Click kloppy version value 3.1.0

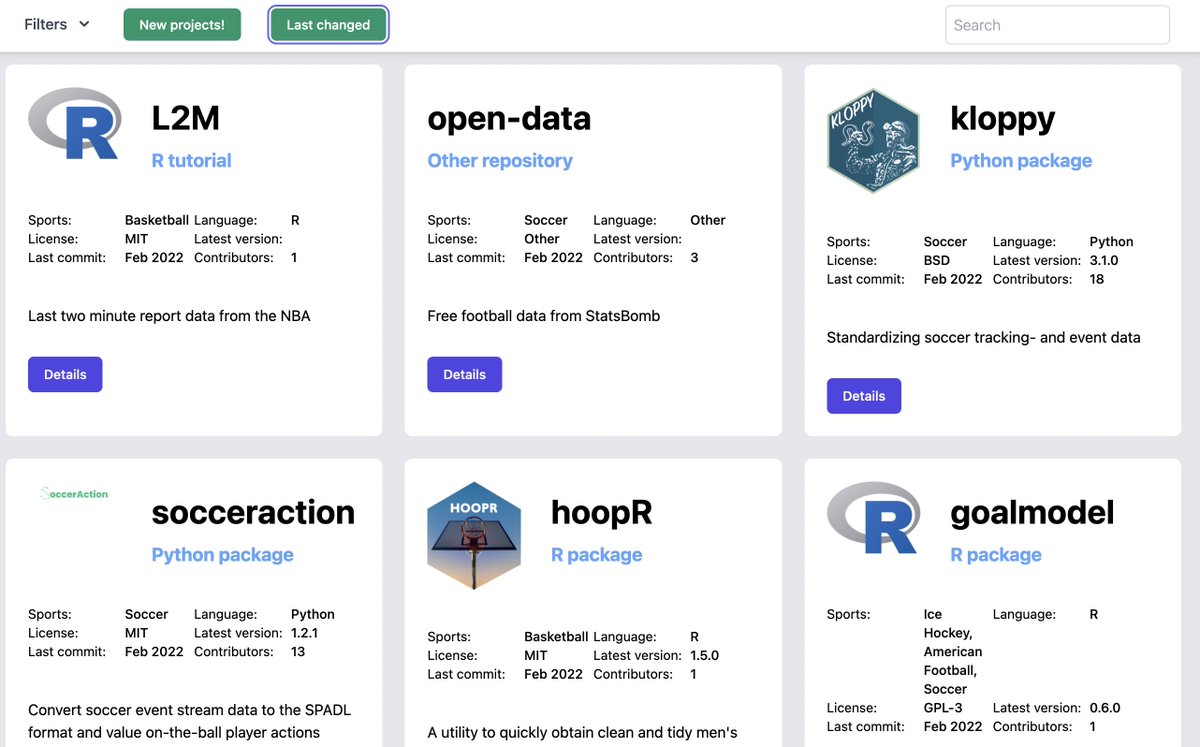click(x=1104, y=260)
